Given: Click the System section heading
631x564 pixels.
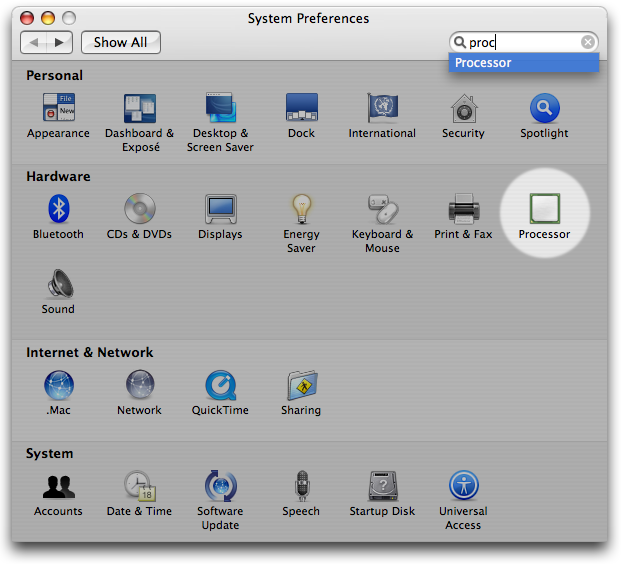Looking at the screenshot, I should [x=49, y=453].
